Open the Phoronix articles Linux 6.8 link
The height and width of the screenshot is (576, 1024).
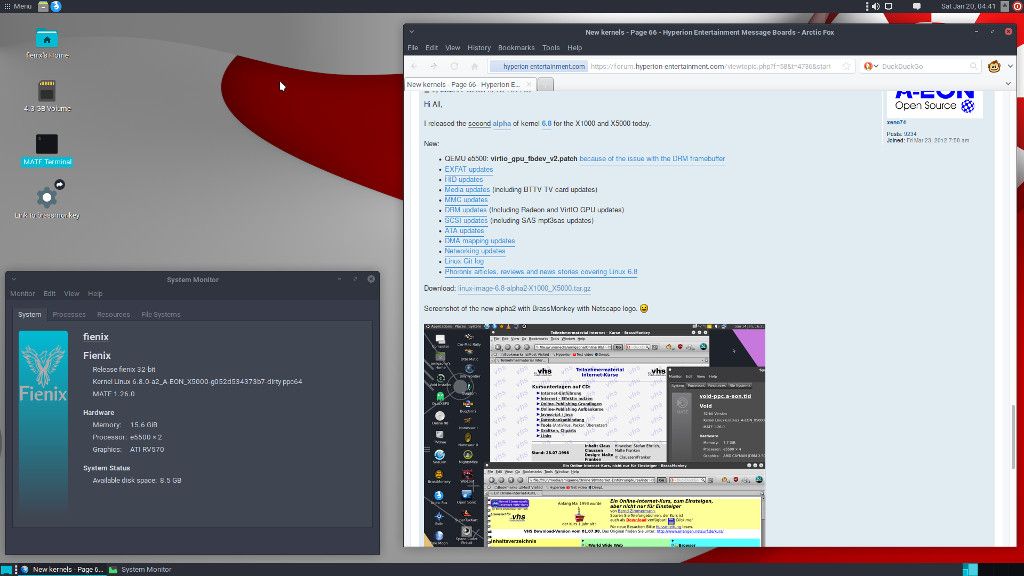click(x=541, y=272)
